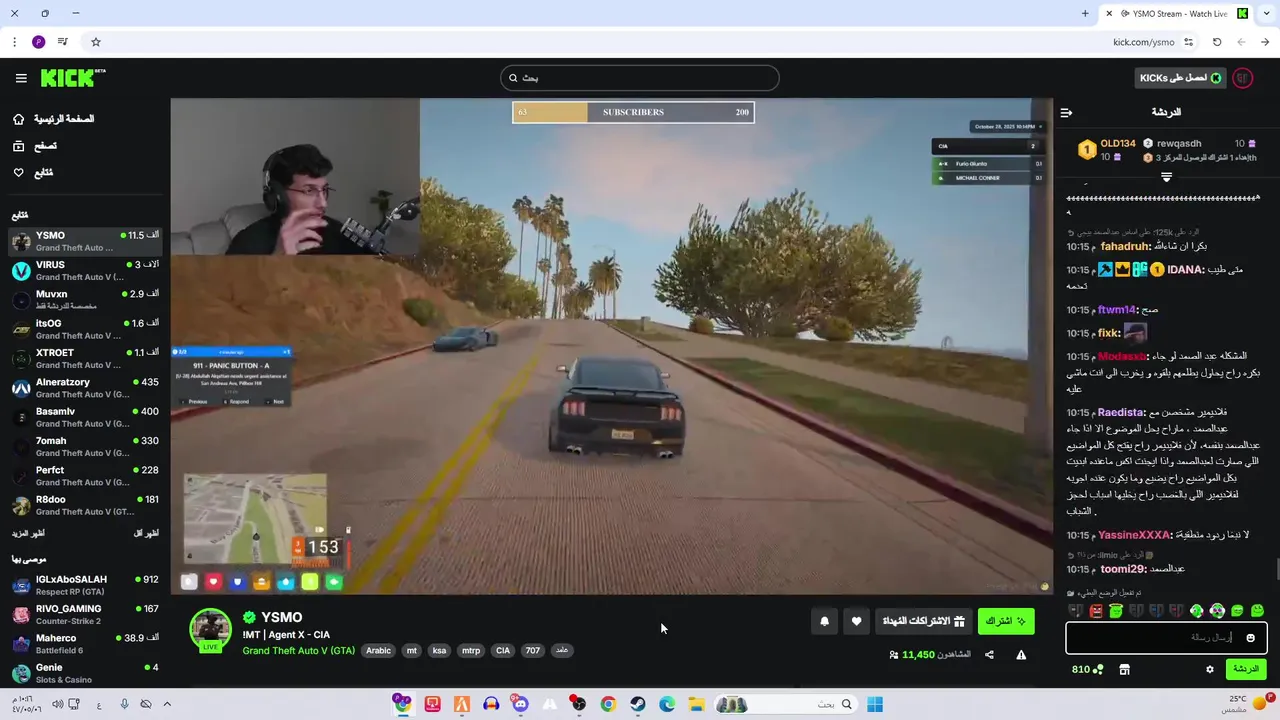Go to the Kick logo home
The width and height of the screenshot is (1280, 720).
(72, 78)
